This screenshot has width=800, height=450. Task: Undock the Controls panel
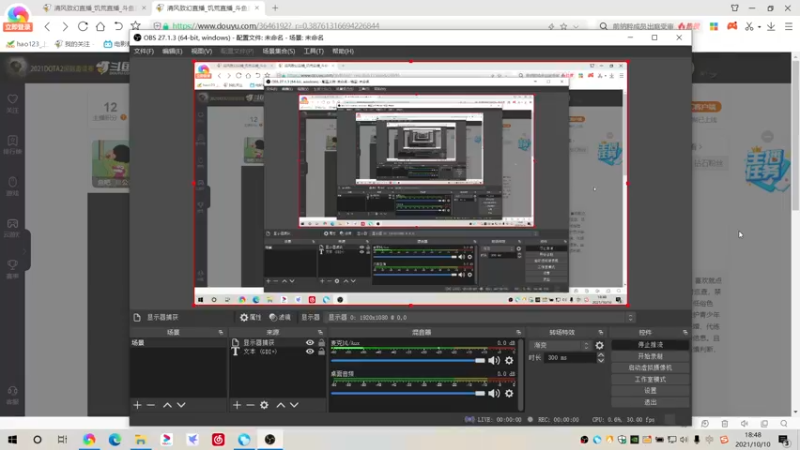(685, 332)
